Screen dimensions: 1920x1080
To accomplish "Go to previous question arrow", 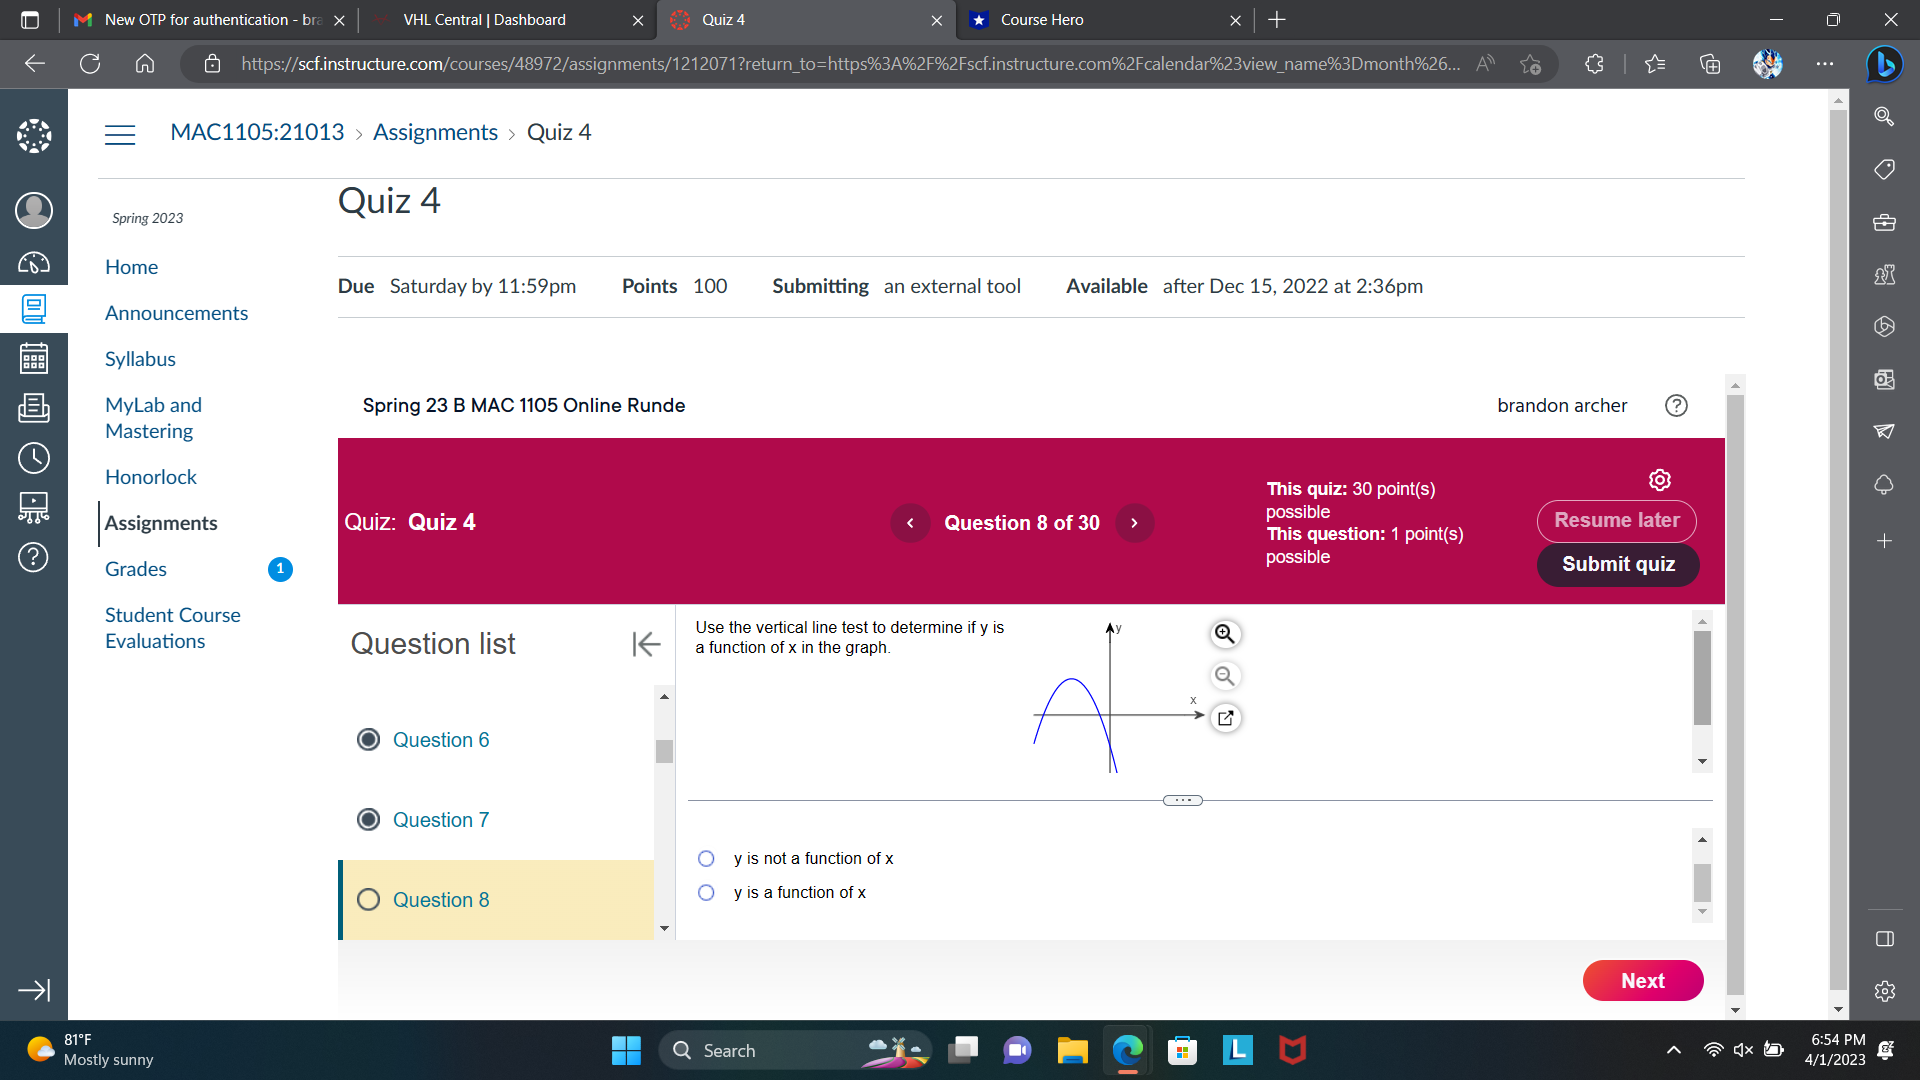I will pos(910,523).
